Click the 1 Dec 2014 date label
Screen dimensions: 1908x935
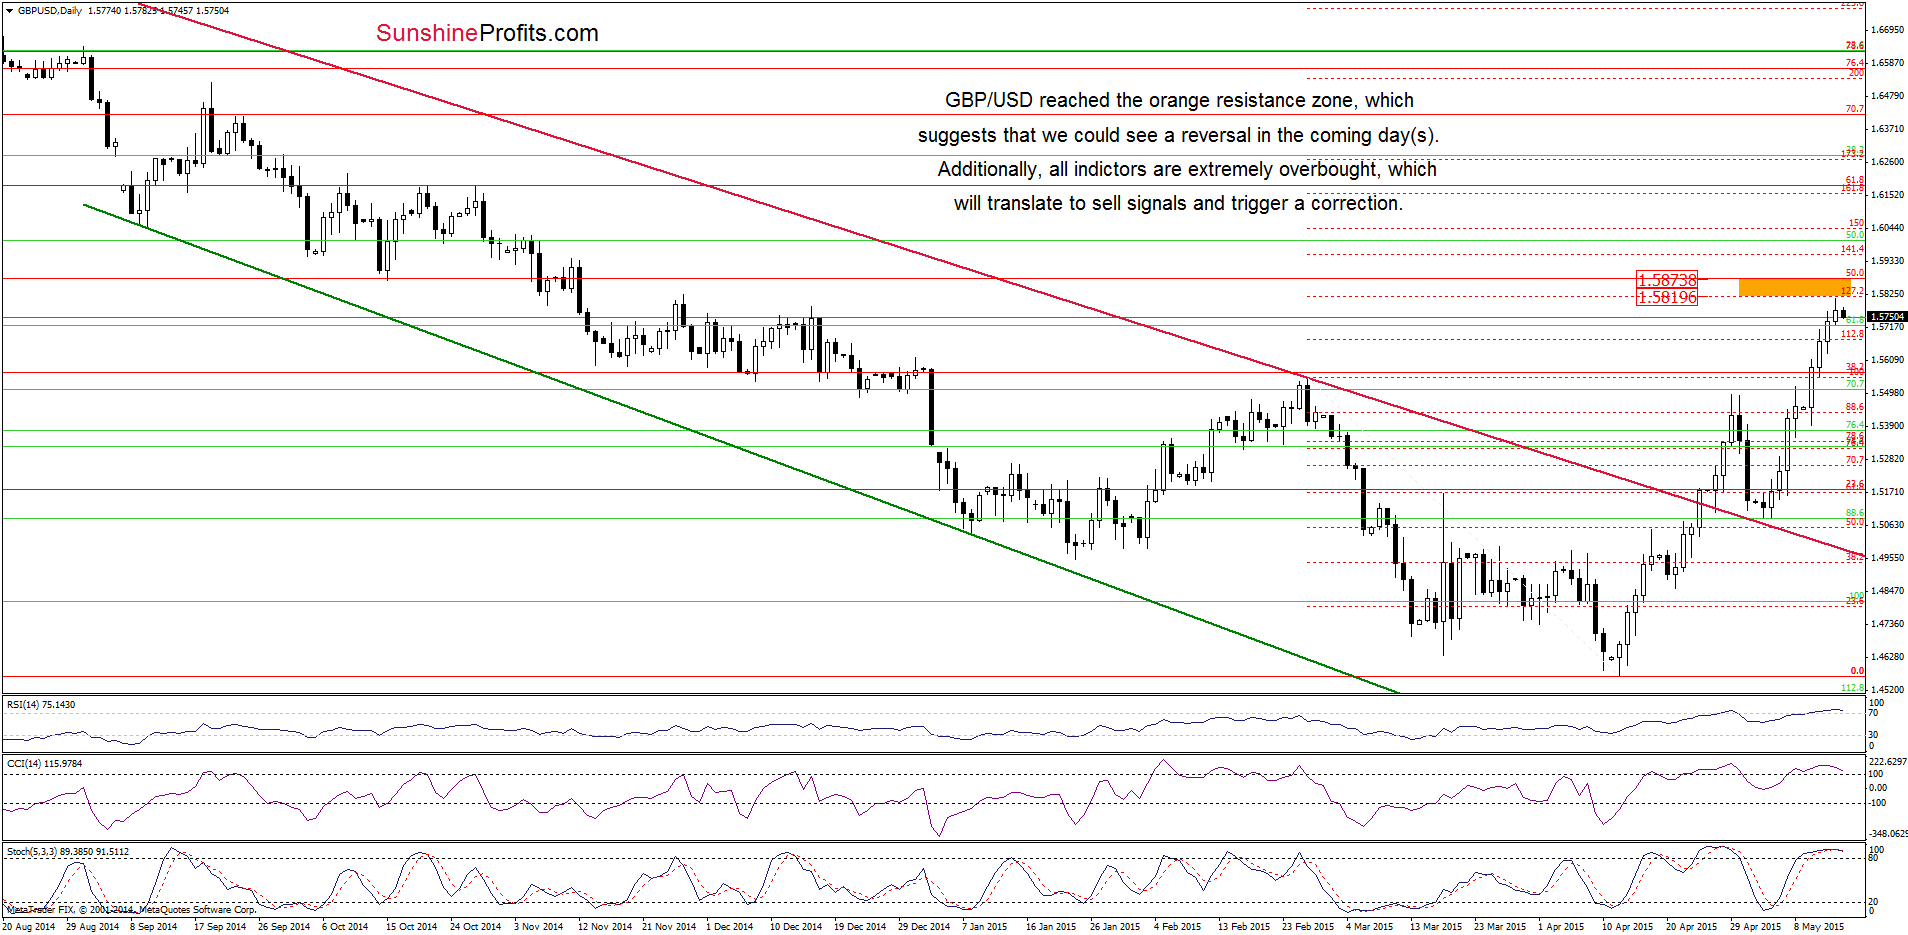[729, 927]
